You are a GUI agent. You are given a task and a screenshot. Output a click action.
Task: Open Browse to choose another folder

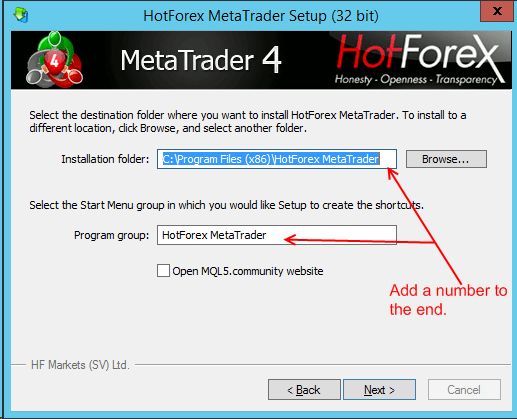[446, 159]
